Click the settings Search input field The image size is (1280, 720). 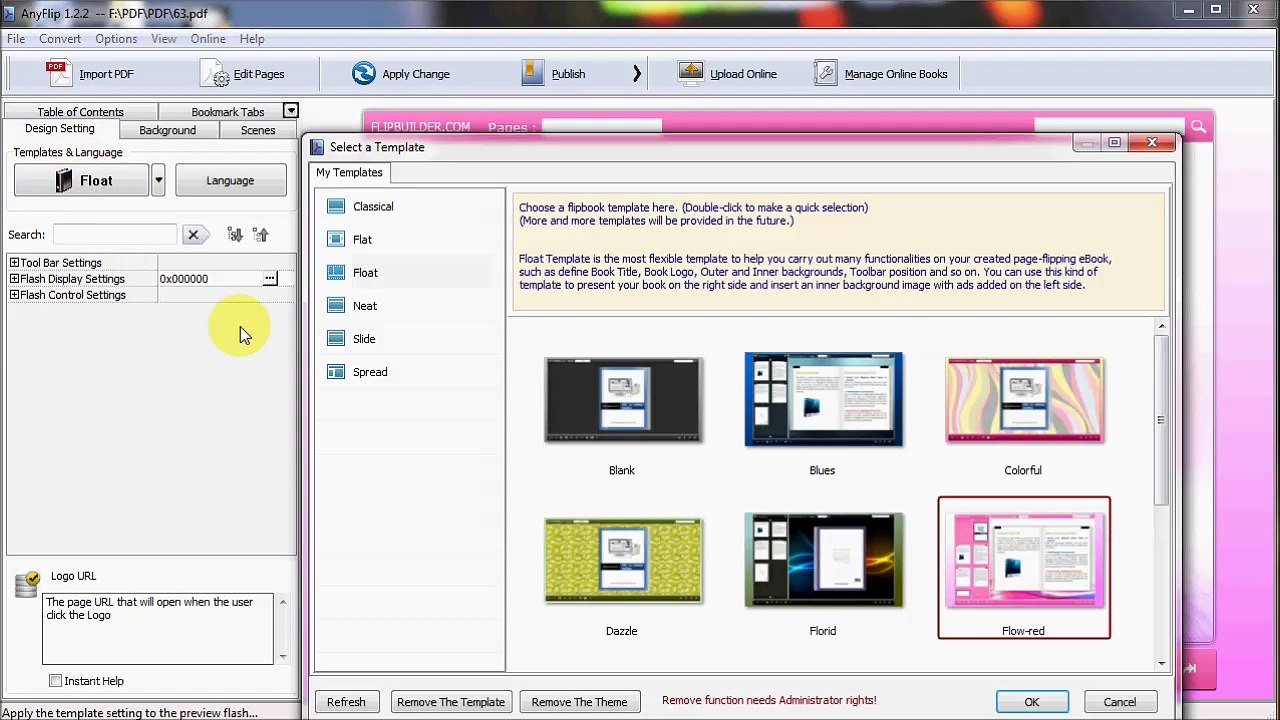tap(115, 235)
